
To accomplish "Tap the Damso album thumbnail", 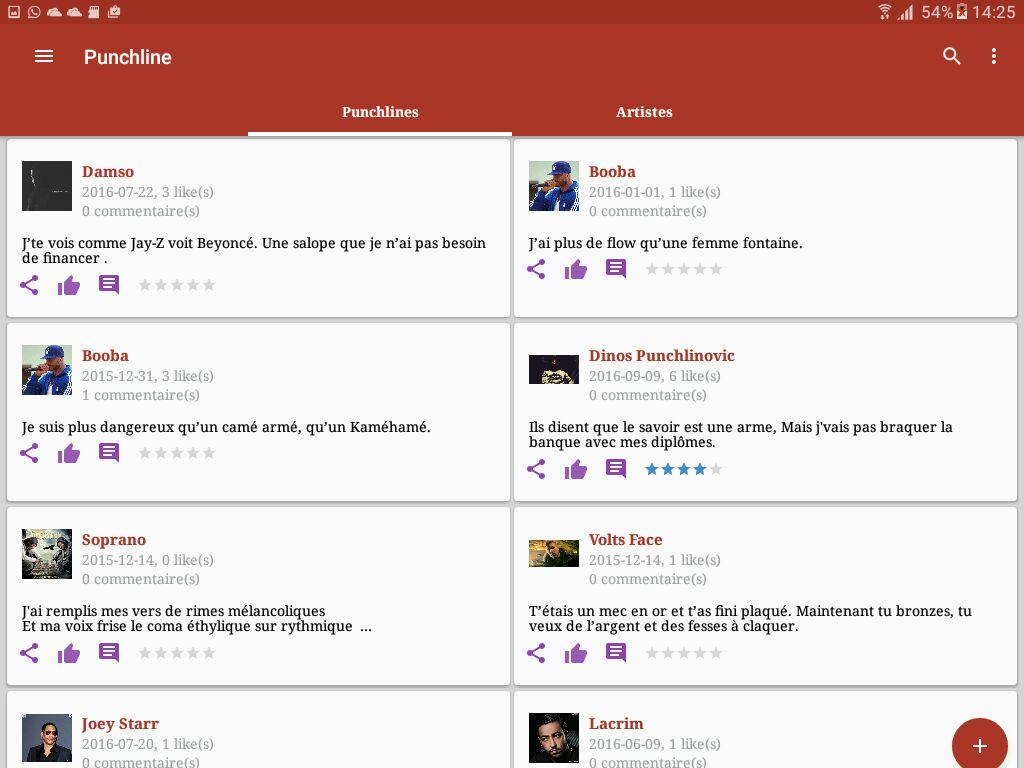I will pos(47,186).
